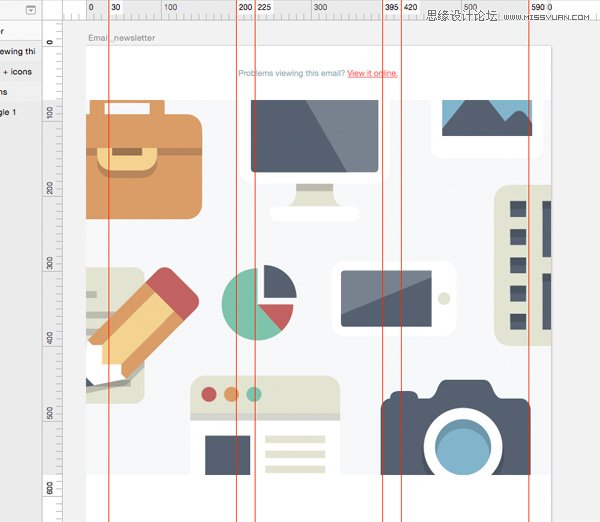Click the 400 mark on vertical ruler

click(50, 338)
